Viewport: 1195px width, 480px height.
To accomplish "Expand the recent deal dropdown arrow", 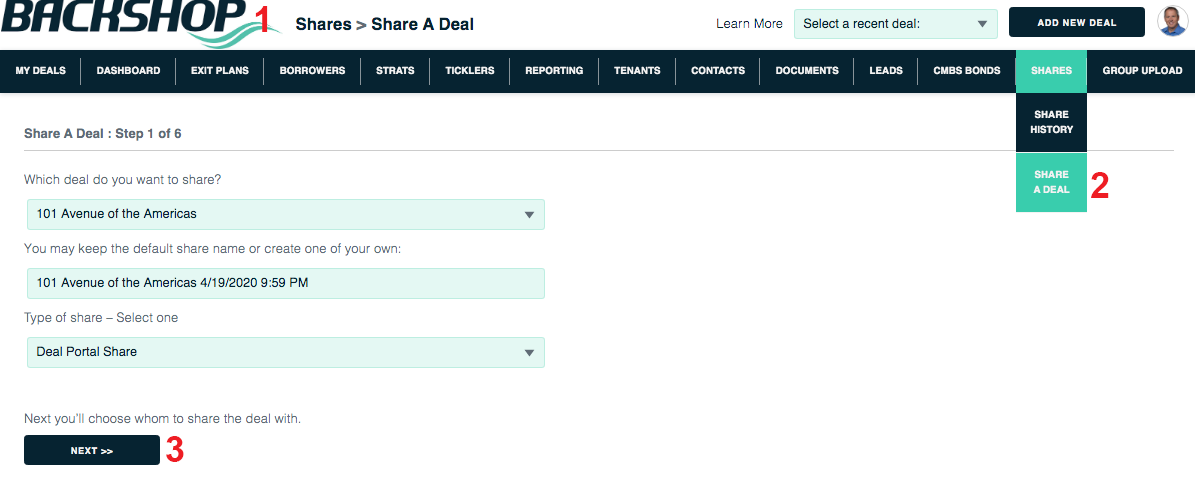I will coord(982,24).
